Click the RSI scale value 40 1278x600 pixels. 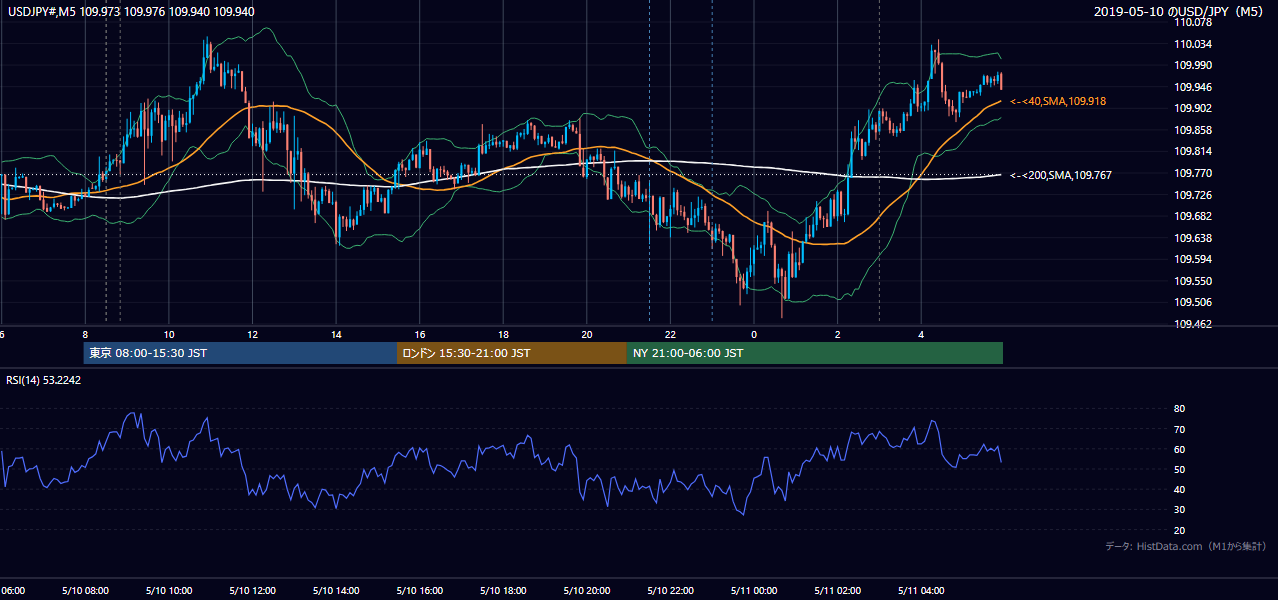1180,489
